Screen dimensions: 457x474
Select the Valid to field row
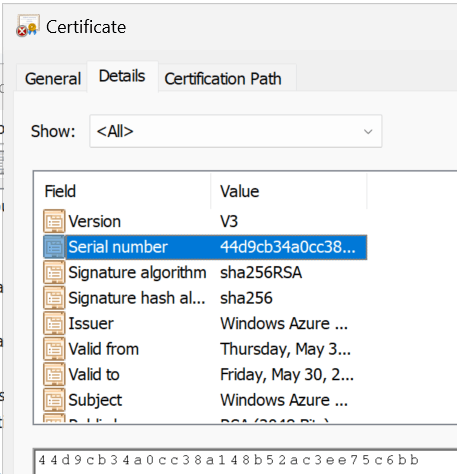pos(205,375)
